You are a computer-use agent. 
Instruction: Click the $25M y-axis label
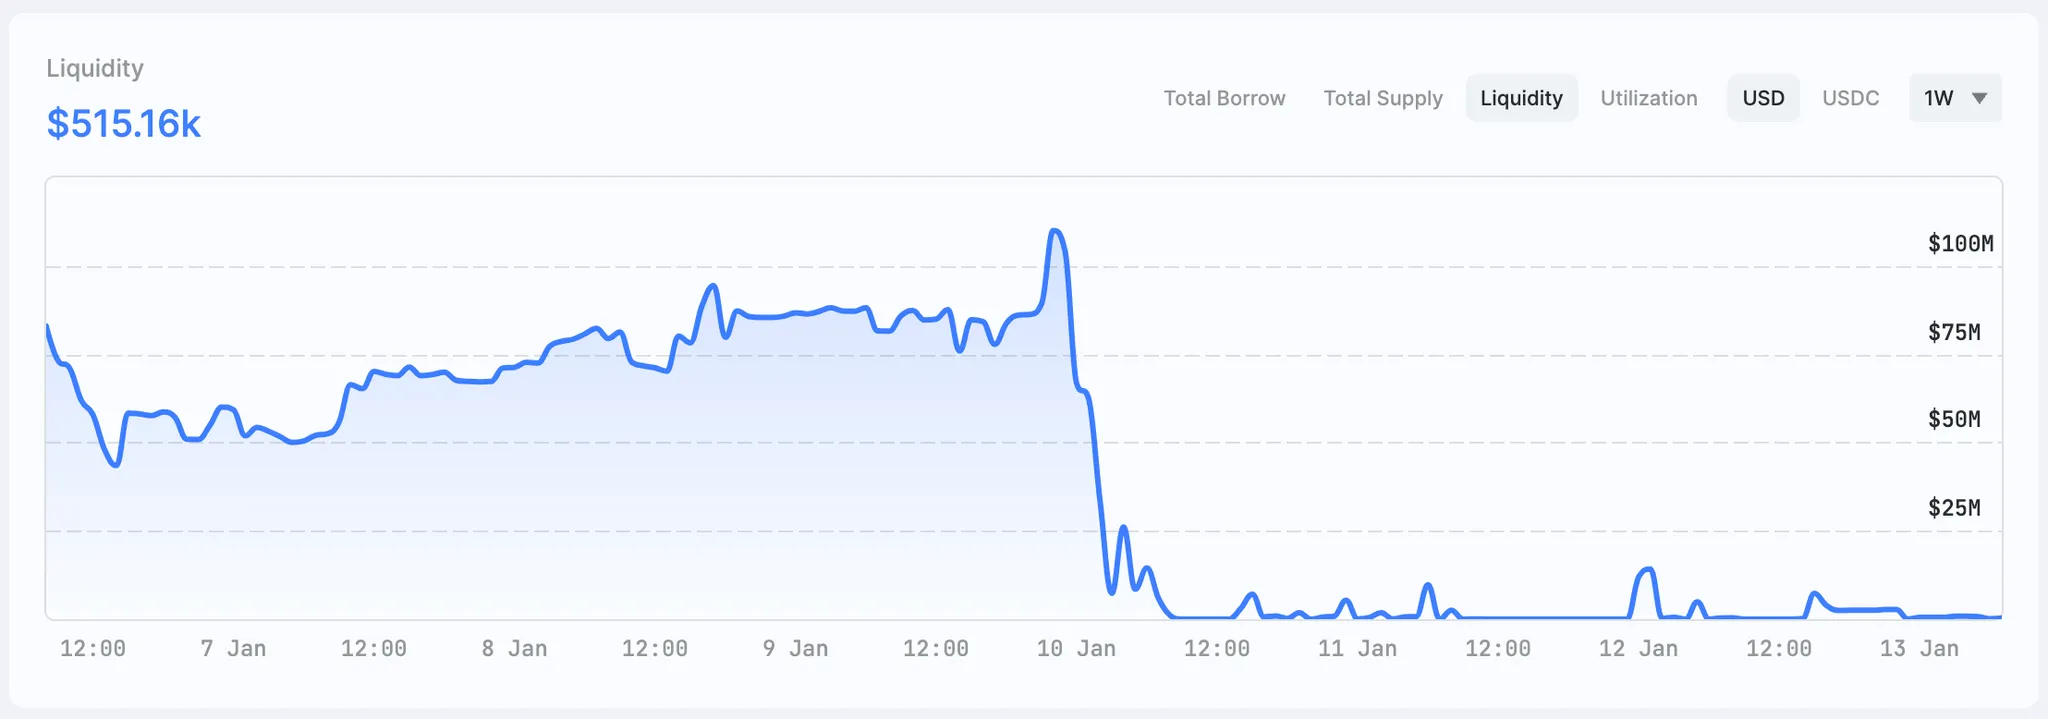1954,508
